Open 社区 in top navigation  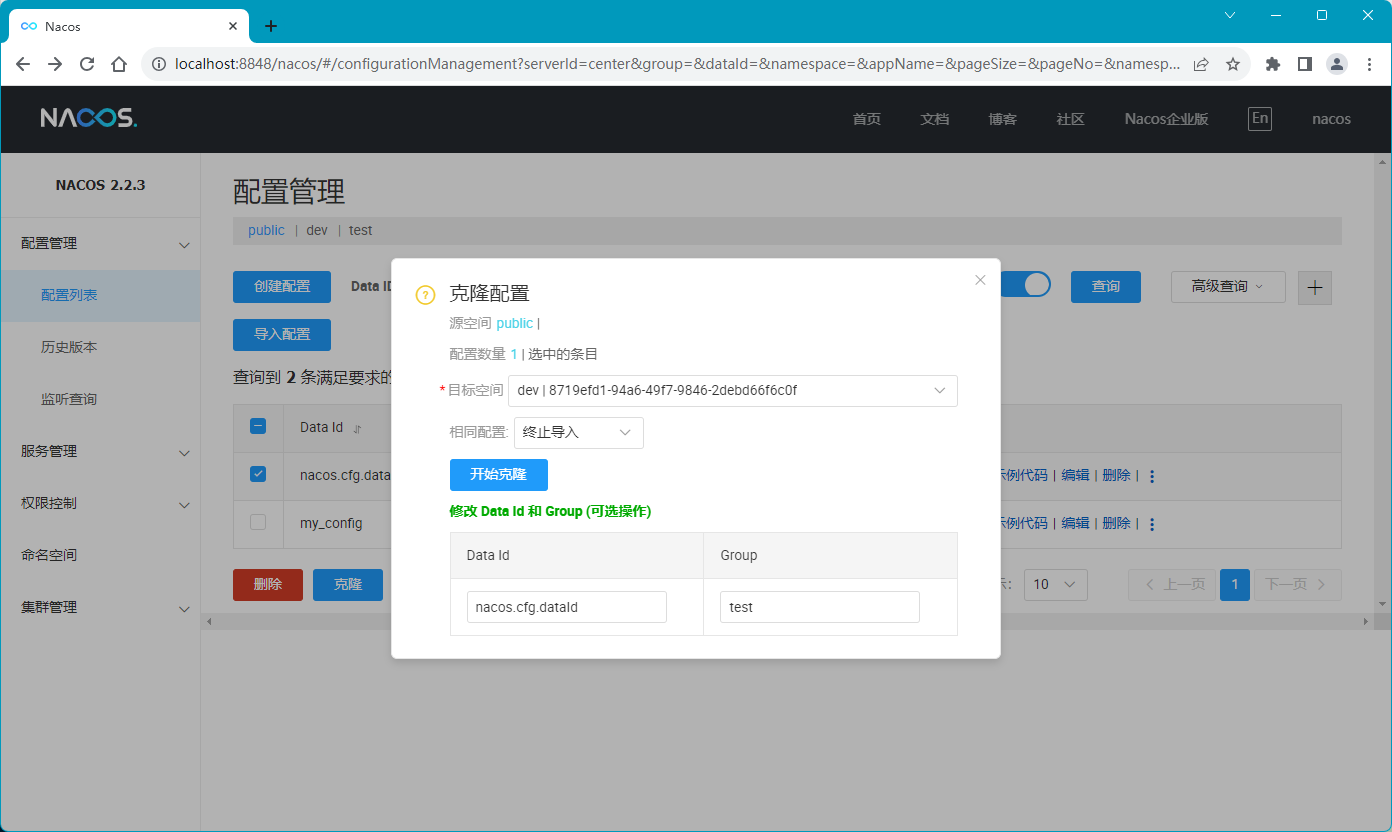(x=1071, y=119)
